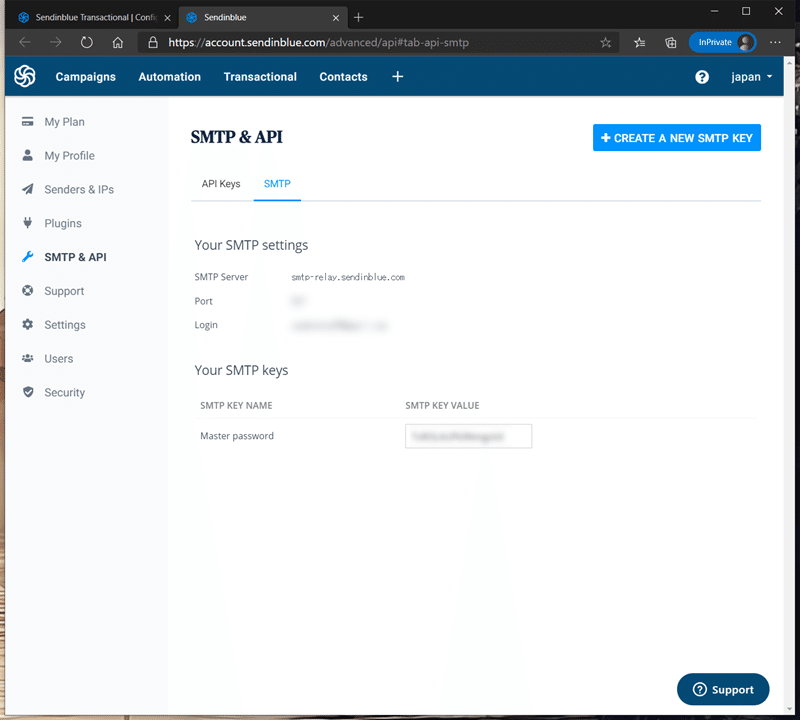
Task: Click the Settings gear icon
Action: [28, 325]
